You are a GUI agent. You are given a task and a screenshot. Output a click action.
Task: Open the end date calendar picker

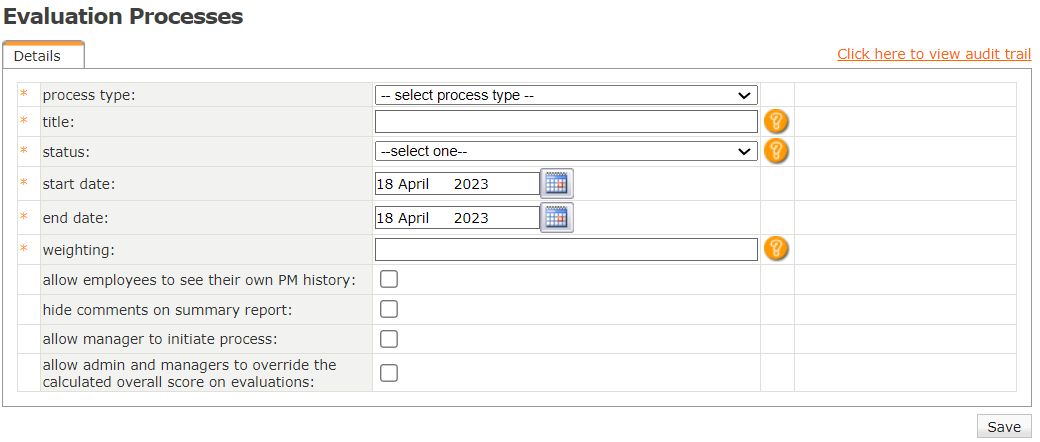[x=556, y=217]
